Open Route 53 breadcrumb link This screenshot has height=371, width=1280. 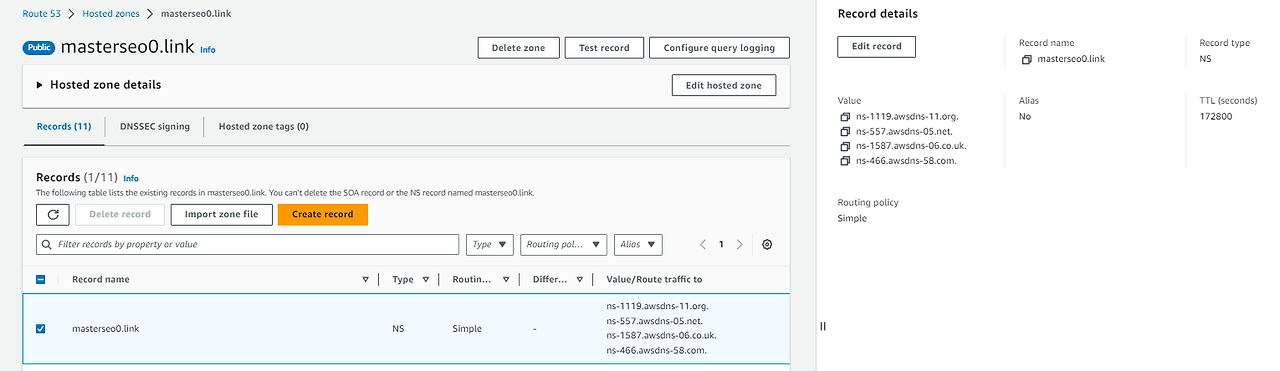coord(42,14)
